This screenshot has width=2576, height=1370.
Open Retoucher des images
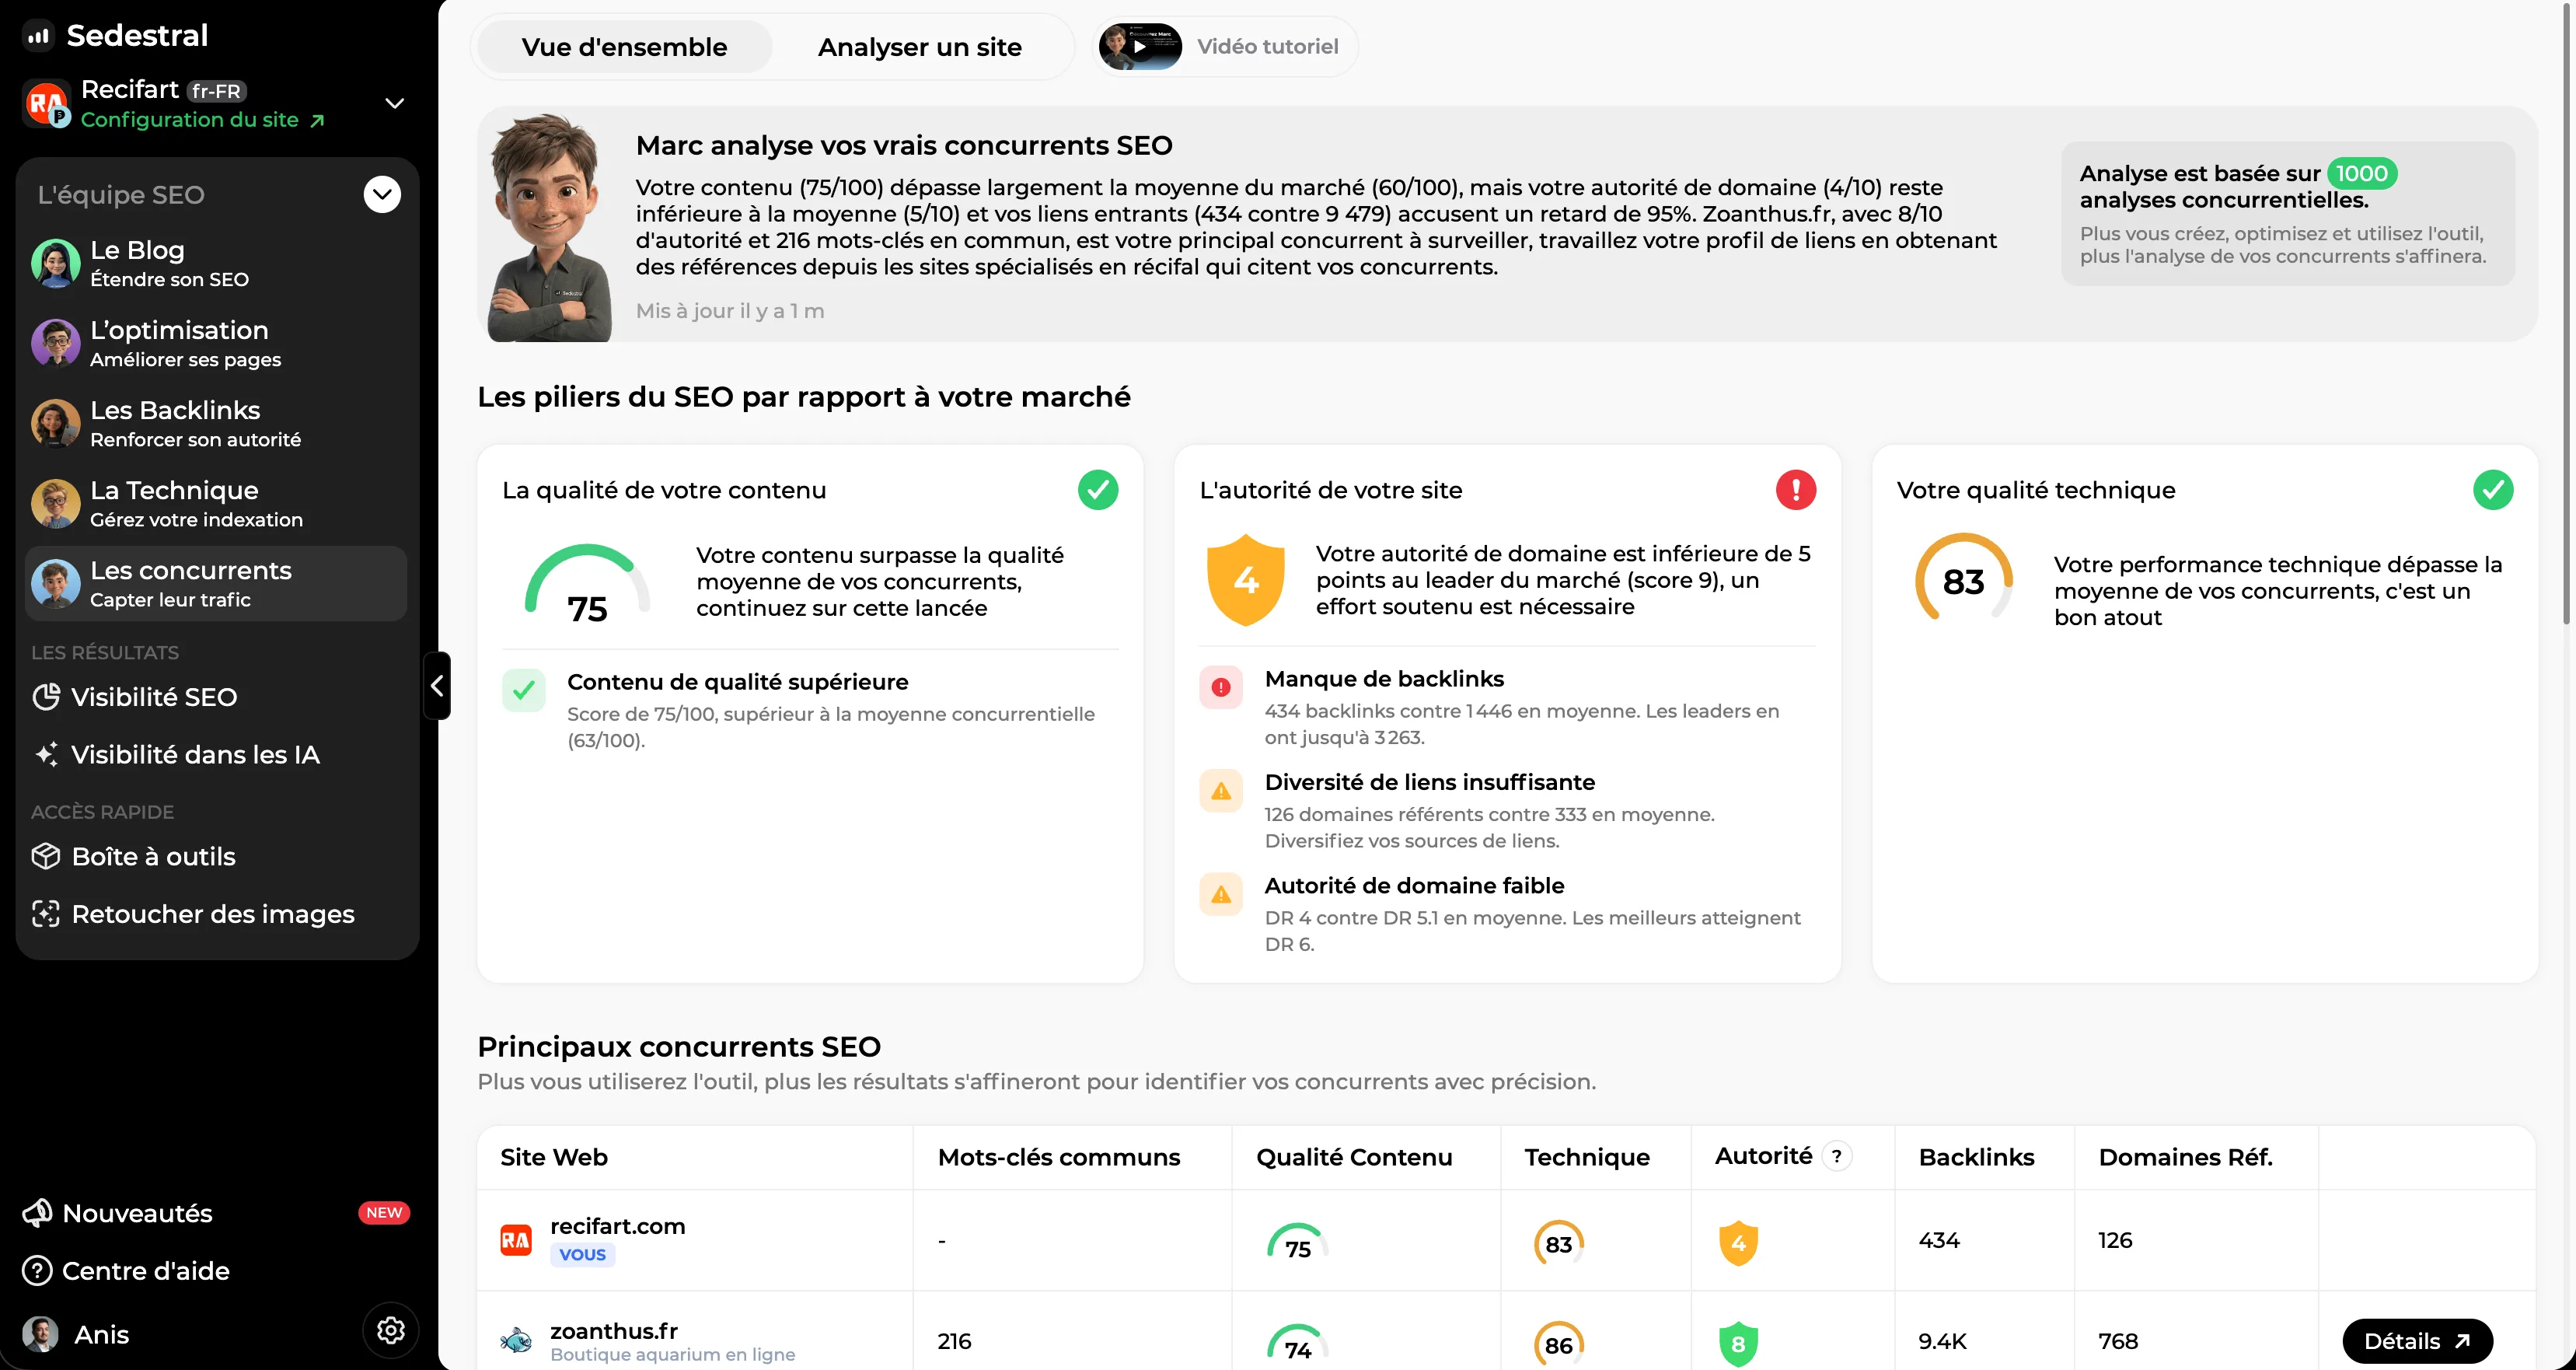[x=216, y=913]
